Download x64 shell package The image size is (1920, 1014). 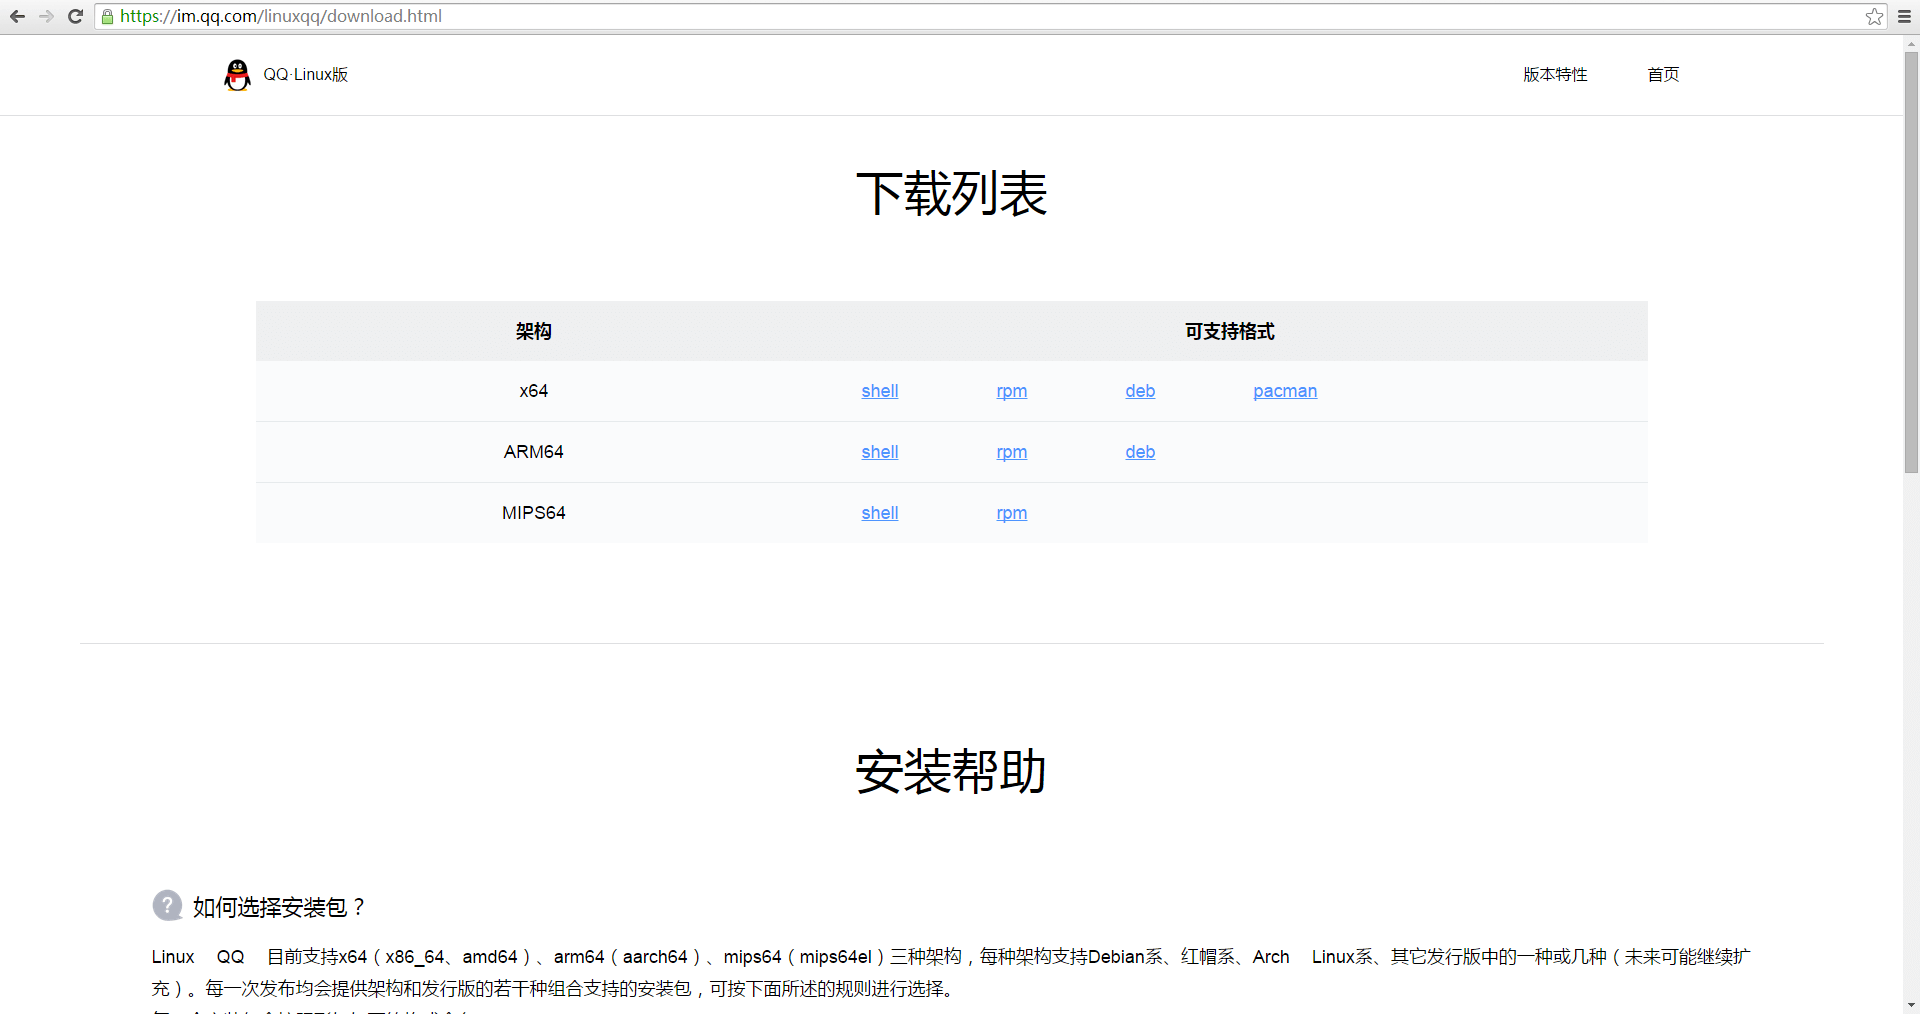coord(880,391)
